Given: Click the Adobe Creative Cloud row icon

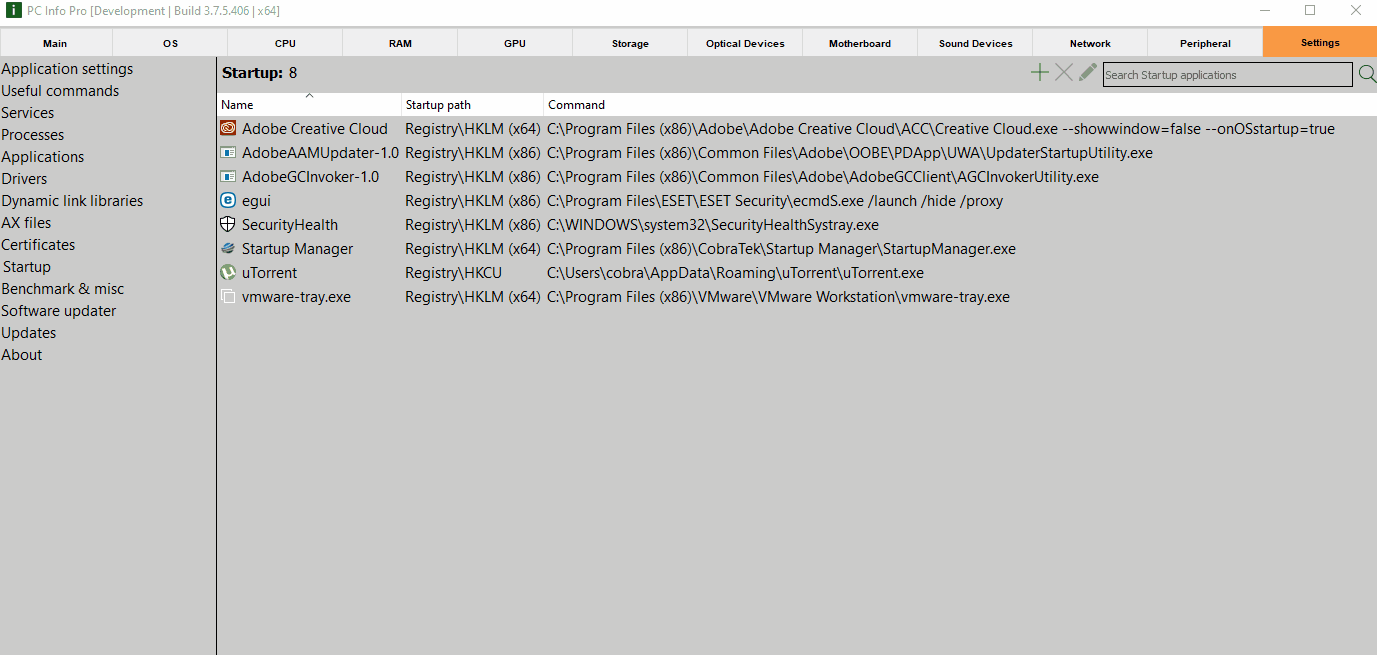Looking at the screenshot, I should coord(228,128).
